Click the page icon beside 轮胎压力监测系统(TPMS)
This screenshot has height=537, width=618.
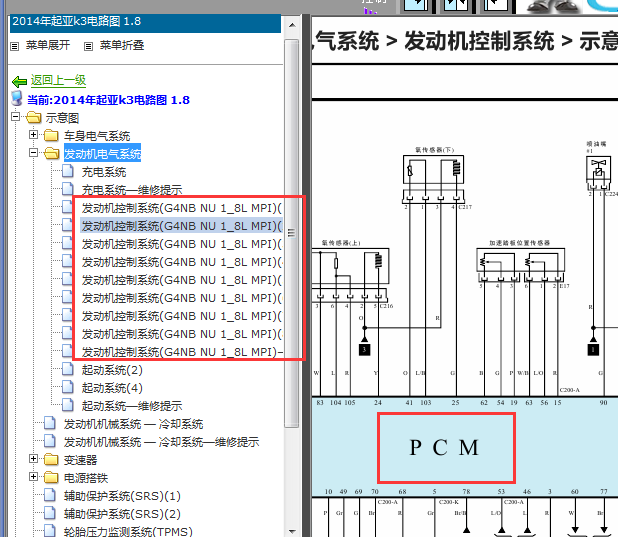coord(50,531)
